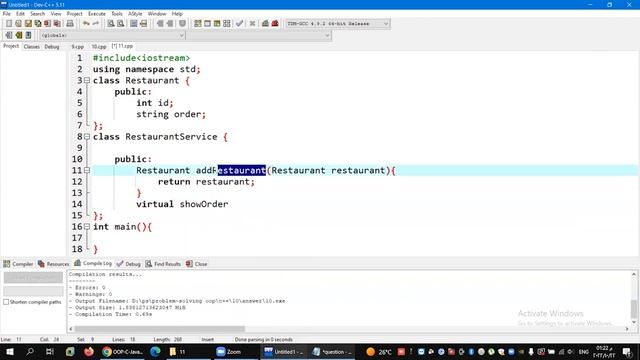
Task: Open the Resources bottom panel tab
Action: 54,264
